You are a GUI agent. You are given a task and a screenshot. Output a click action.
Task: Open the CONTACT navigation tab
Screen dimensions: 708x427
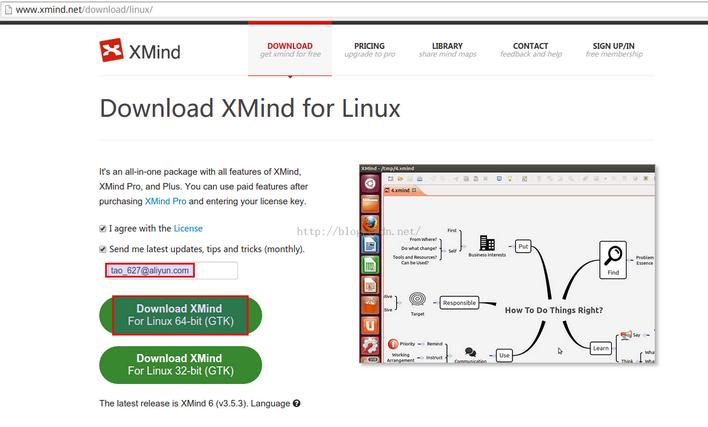coord(531,50)
